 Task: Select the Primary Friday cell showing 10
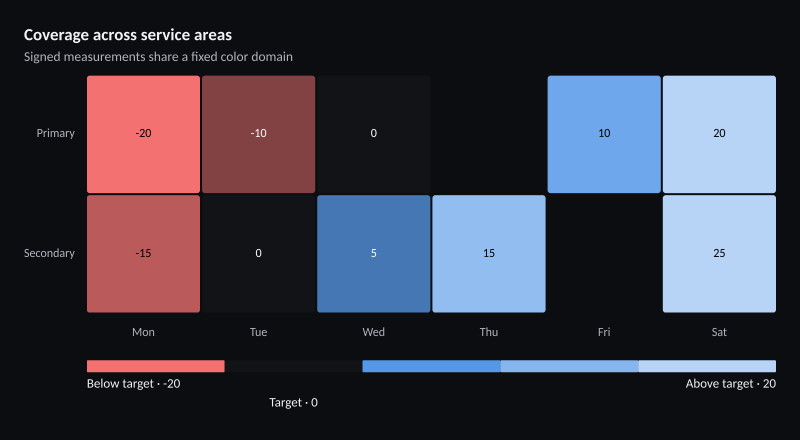click(604, 134)
